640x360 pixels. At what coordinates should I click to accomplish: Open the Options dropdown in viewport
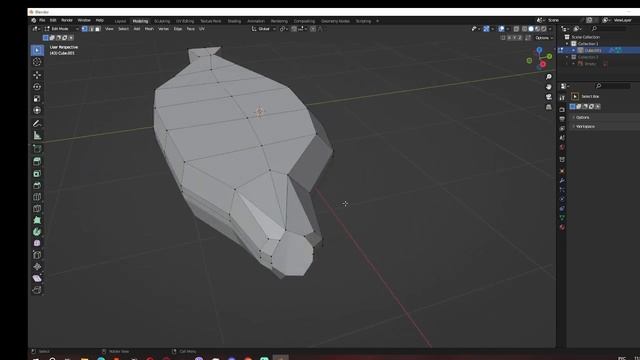click(544, 38)
